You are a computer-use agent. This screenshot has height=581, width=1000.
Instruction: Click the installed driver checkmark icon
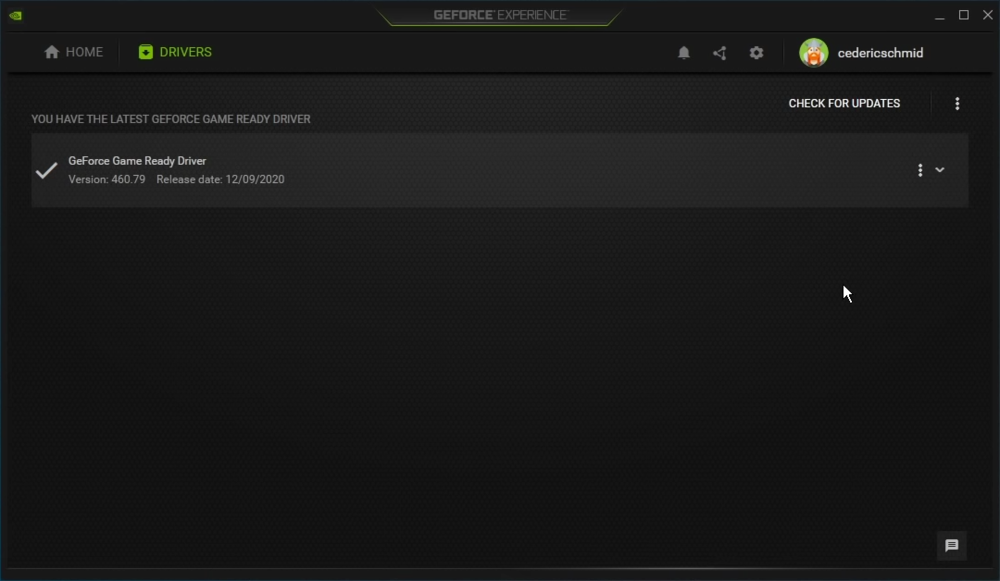point(47,170)
